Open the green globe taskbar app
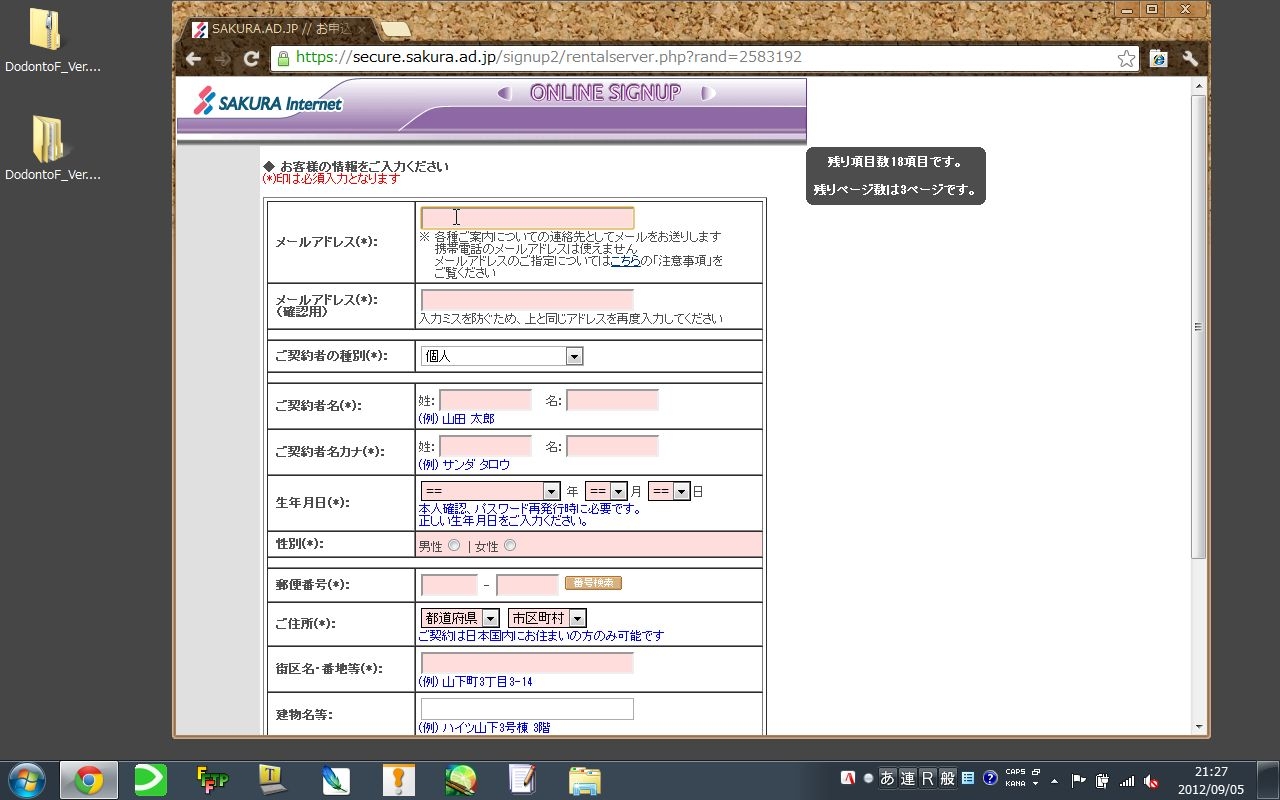 [460, 780]
